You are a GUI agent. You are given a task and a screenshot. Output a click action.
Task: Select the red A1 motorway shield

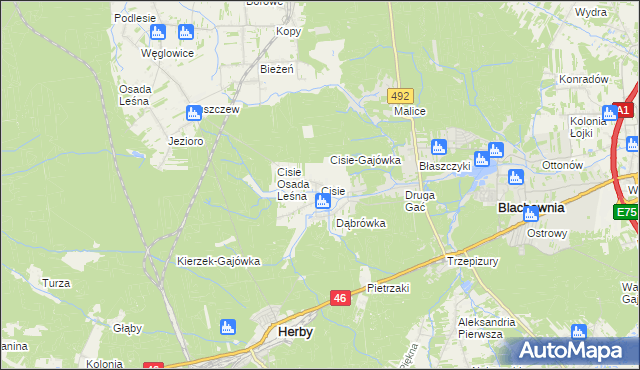(623, 110)
